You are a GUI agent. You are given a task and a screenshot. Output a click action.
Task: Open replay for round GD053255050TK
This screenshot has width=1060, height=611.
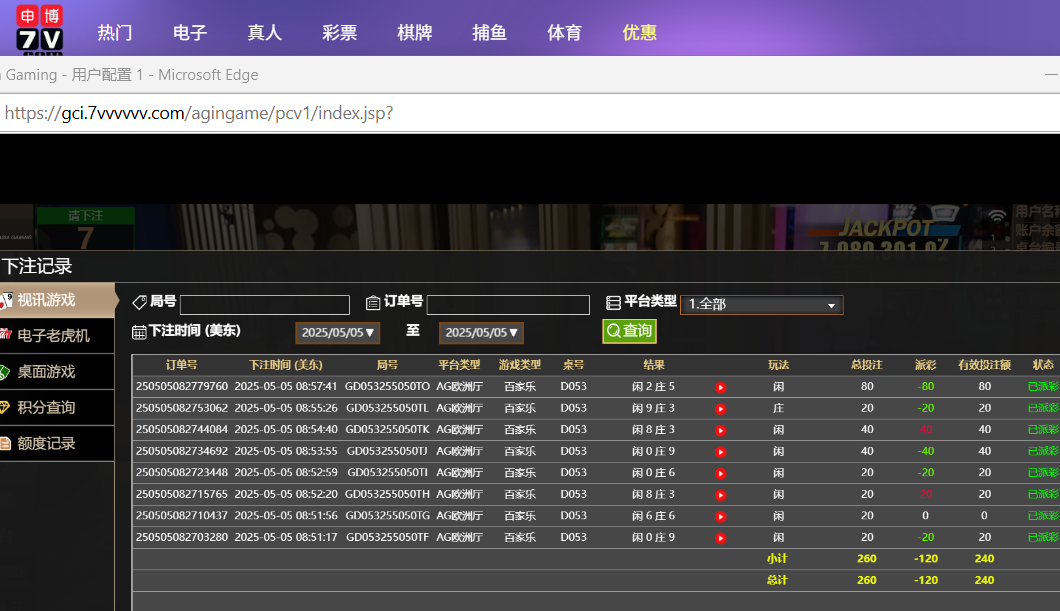(720, 430)
